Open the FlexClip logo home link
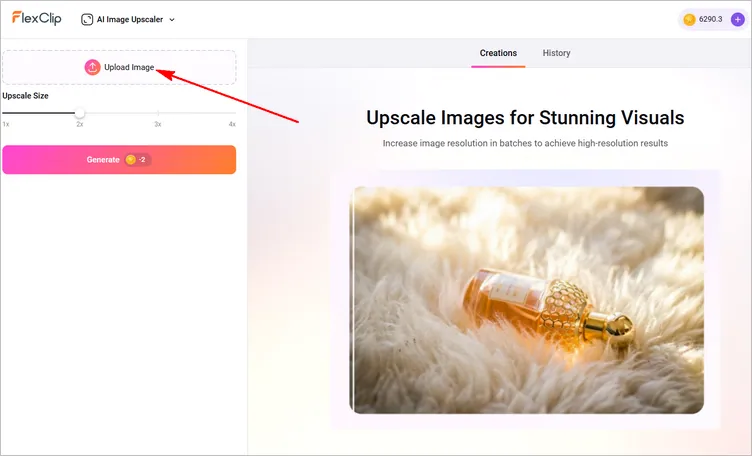 tap(37, 18)
